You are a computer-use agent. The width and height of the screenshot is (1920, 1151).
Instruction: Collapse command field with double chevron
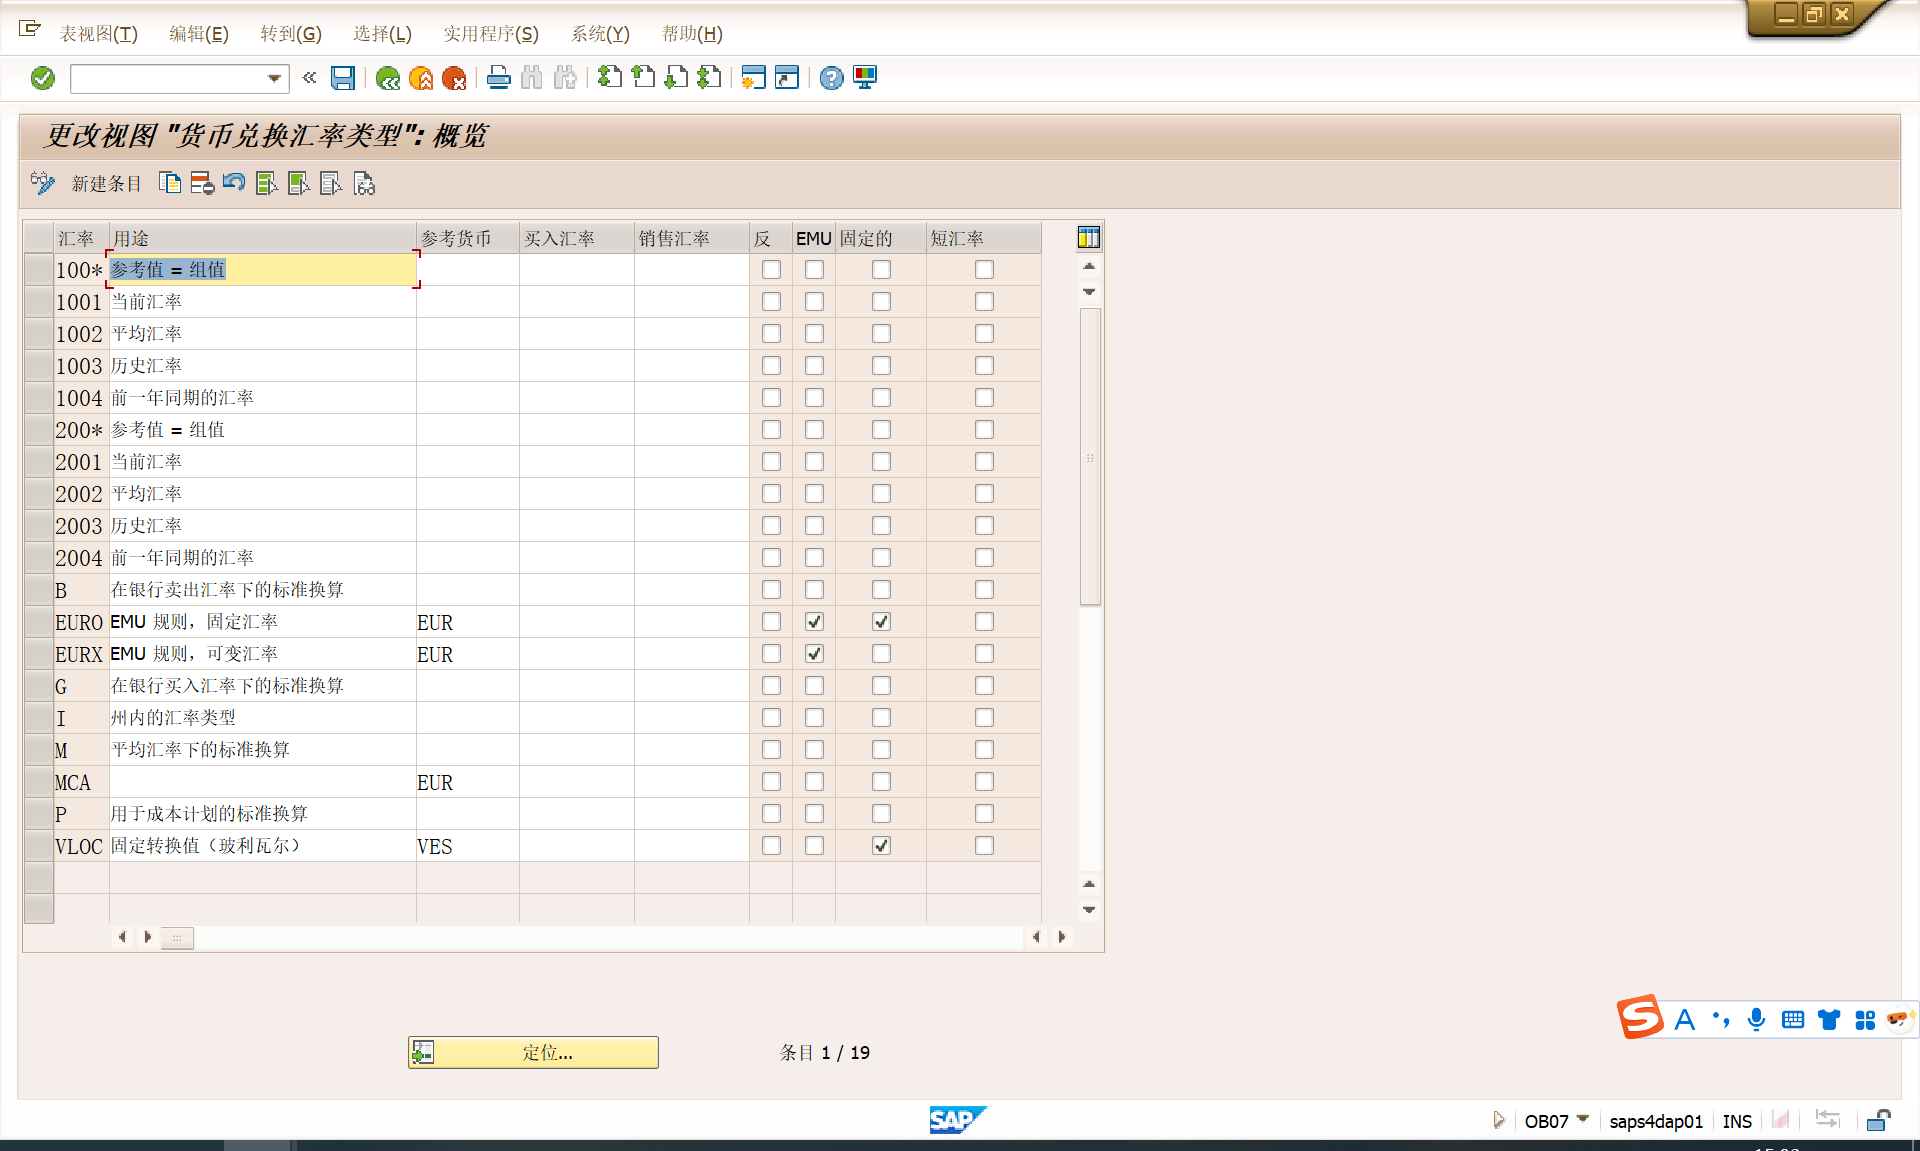pos(310,78)
